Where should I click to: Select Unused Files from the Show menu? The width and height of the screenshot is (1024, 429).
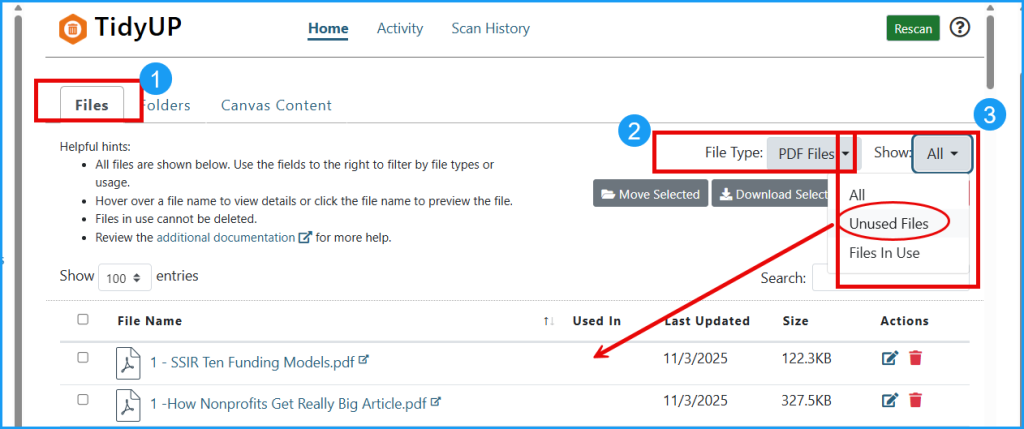coord(888,224)
